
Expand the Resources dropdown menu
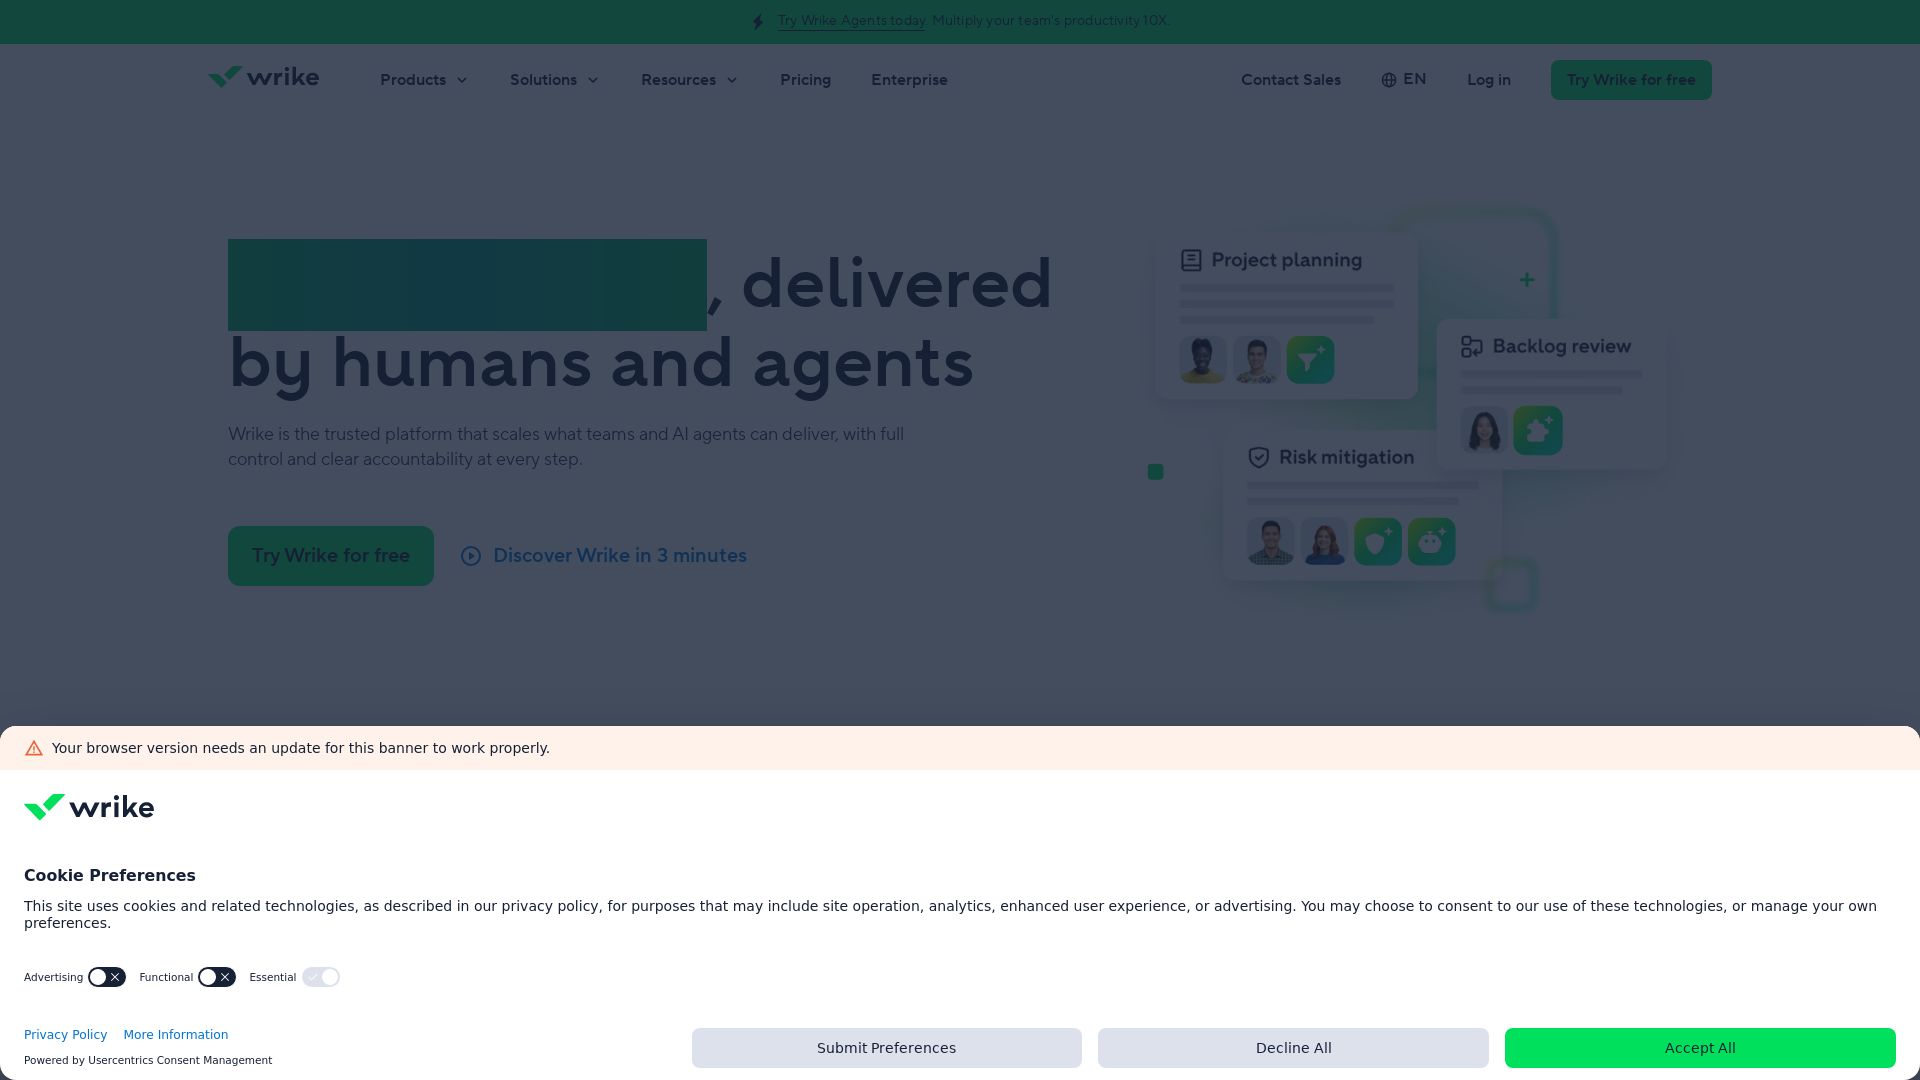689,80
